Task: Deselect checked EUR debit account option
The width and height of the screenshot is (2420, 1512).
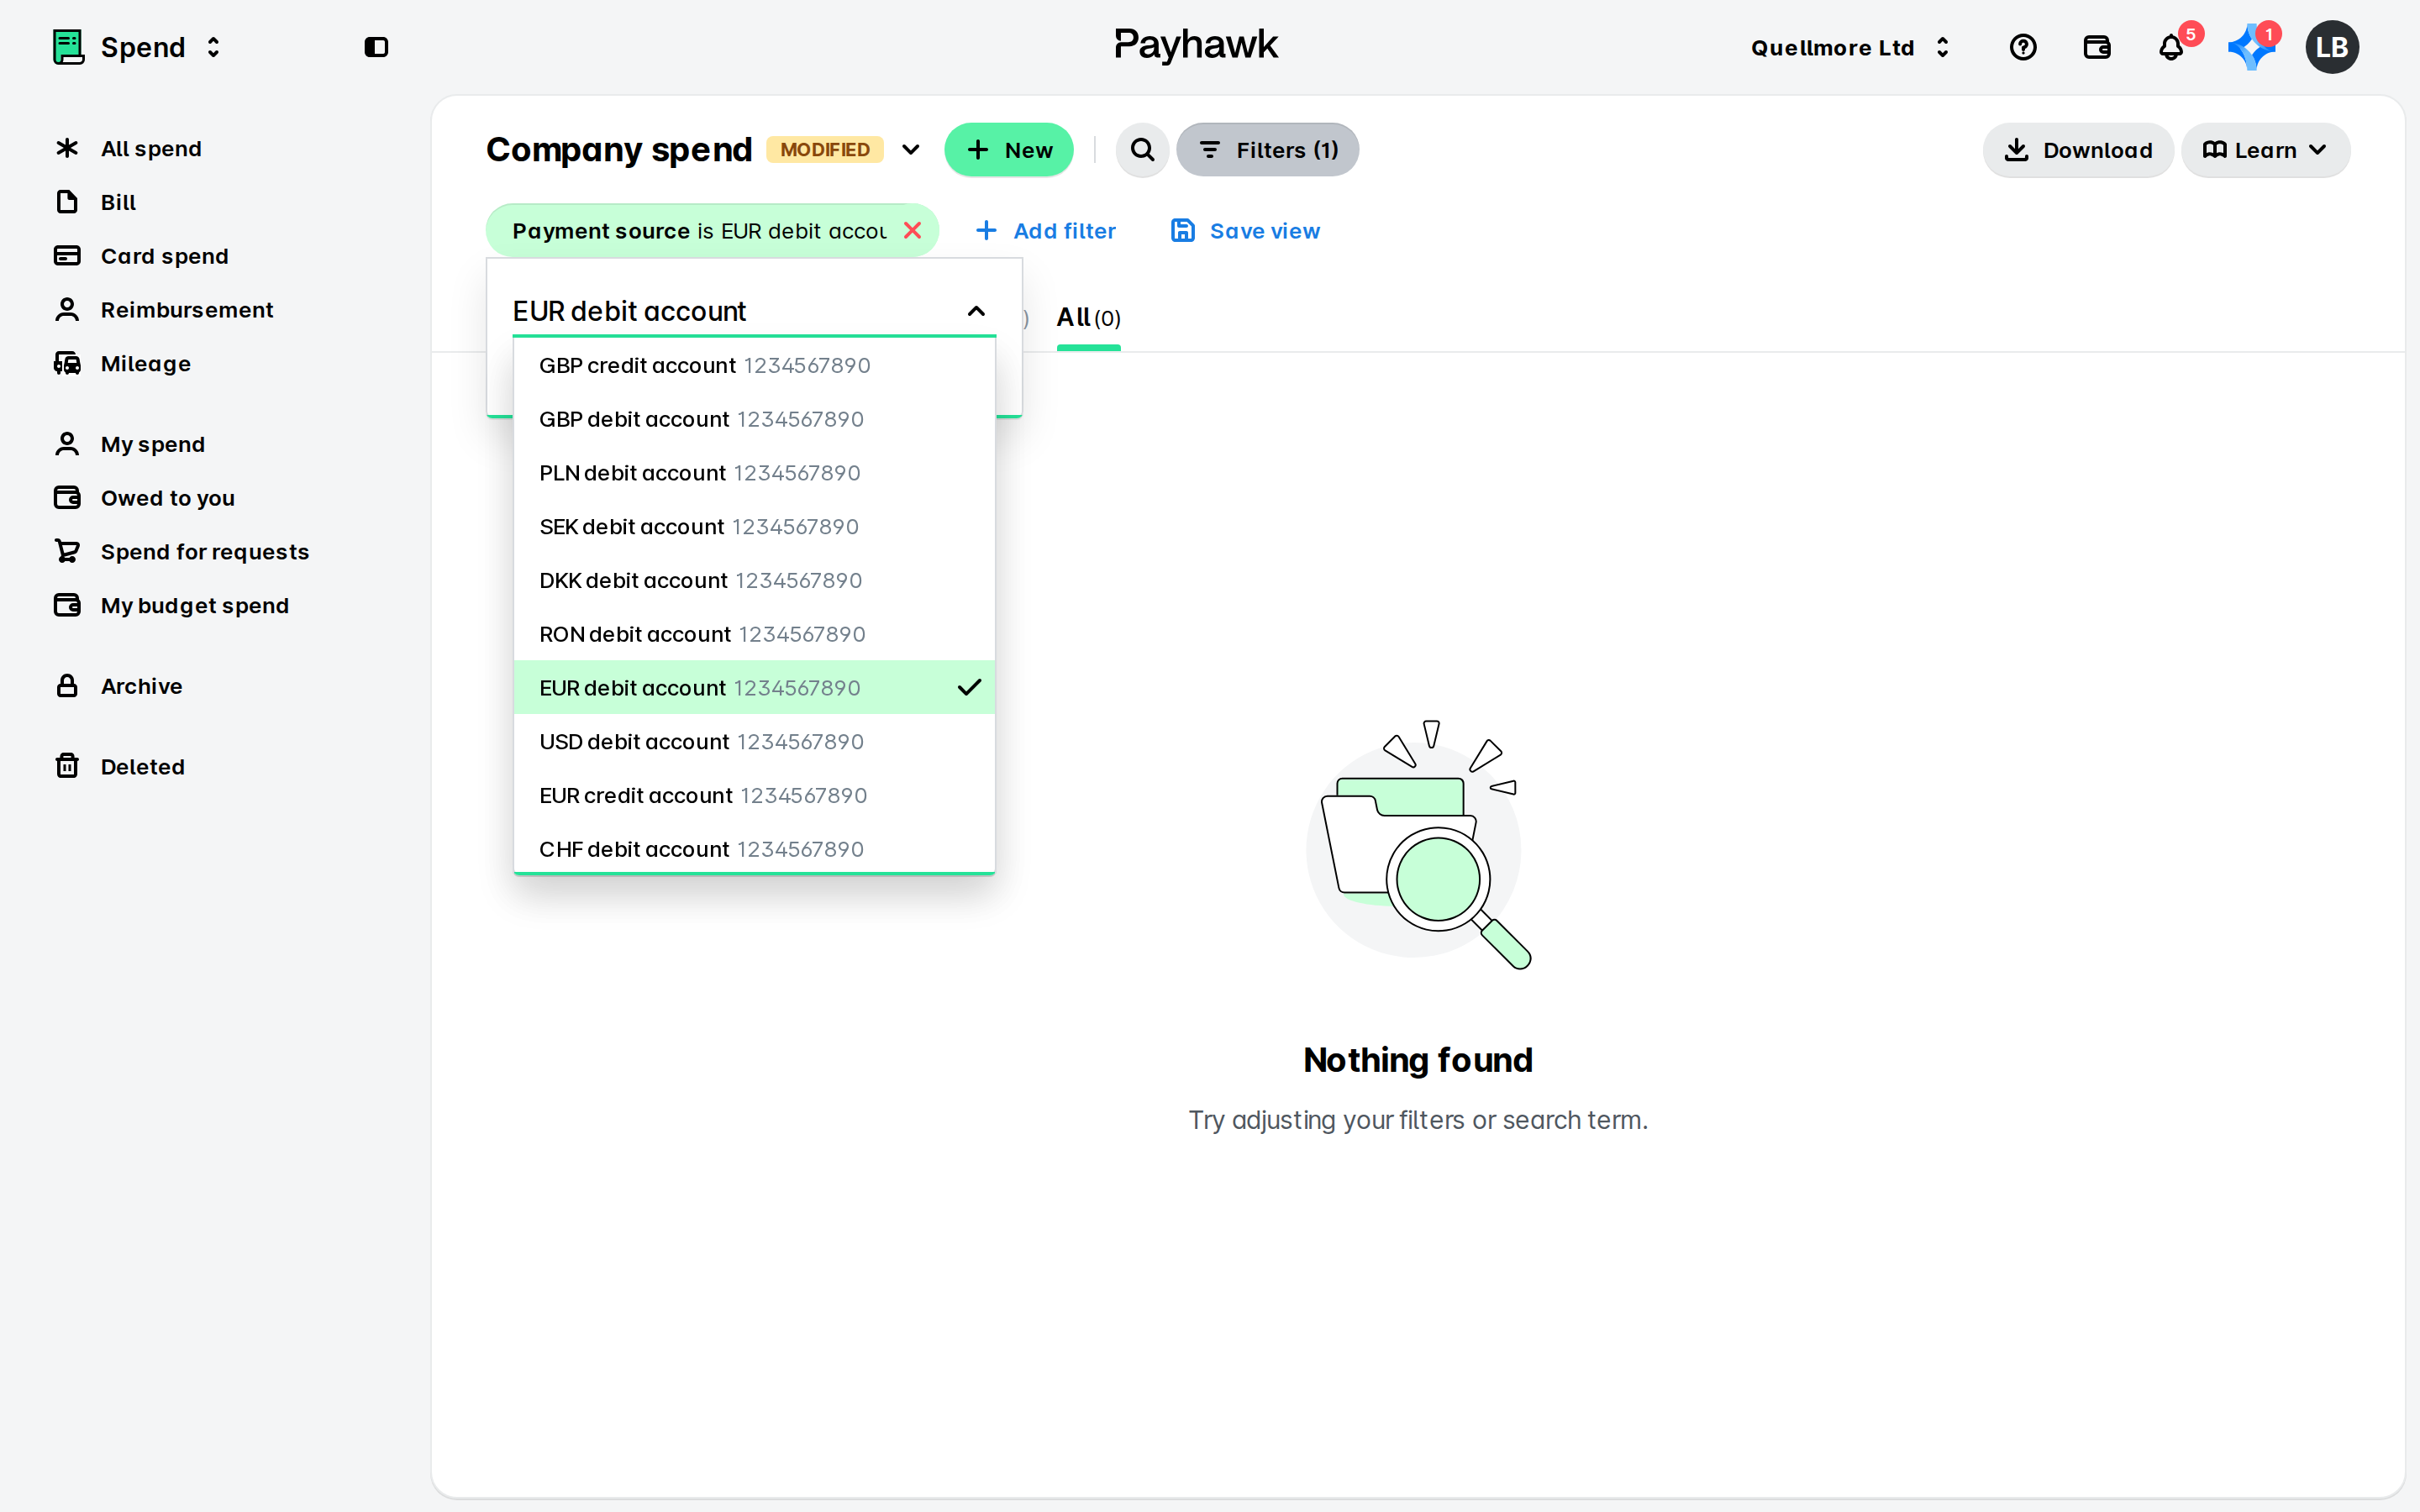Action: click(754, 688)
